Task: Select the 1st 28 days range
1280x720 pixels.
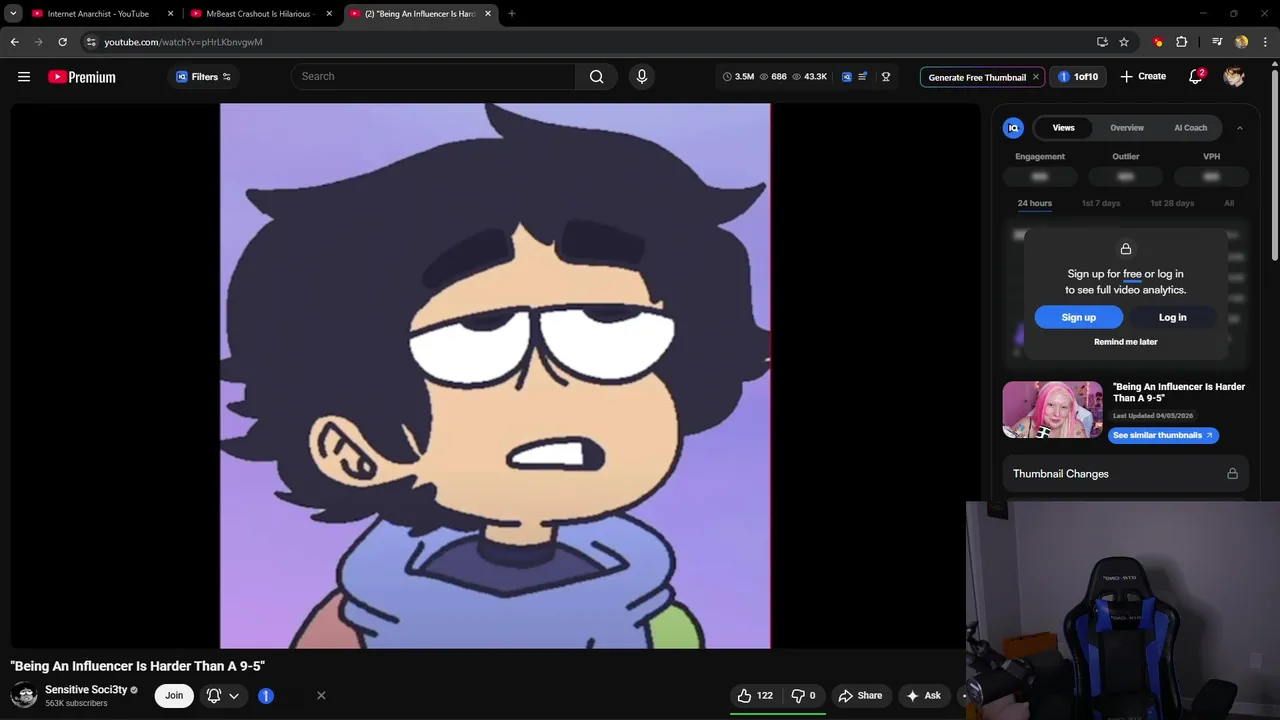Action: 1172,203
